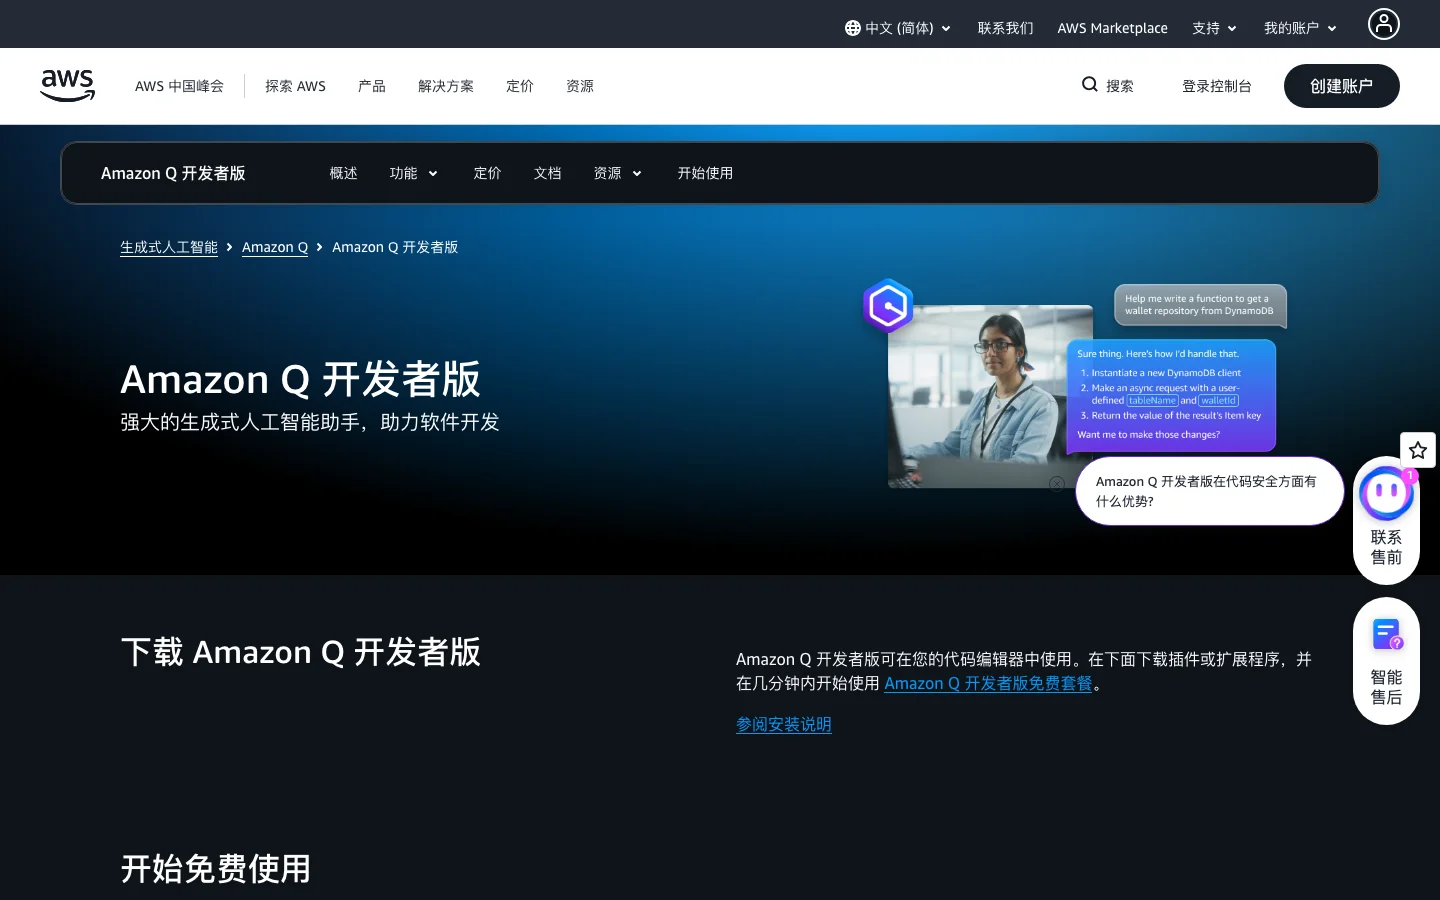Viewport: 1440px width, 900px height.
Task: Open the 参阅安装说明 link
Action: tap(784, 724)
